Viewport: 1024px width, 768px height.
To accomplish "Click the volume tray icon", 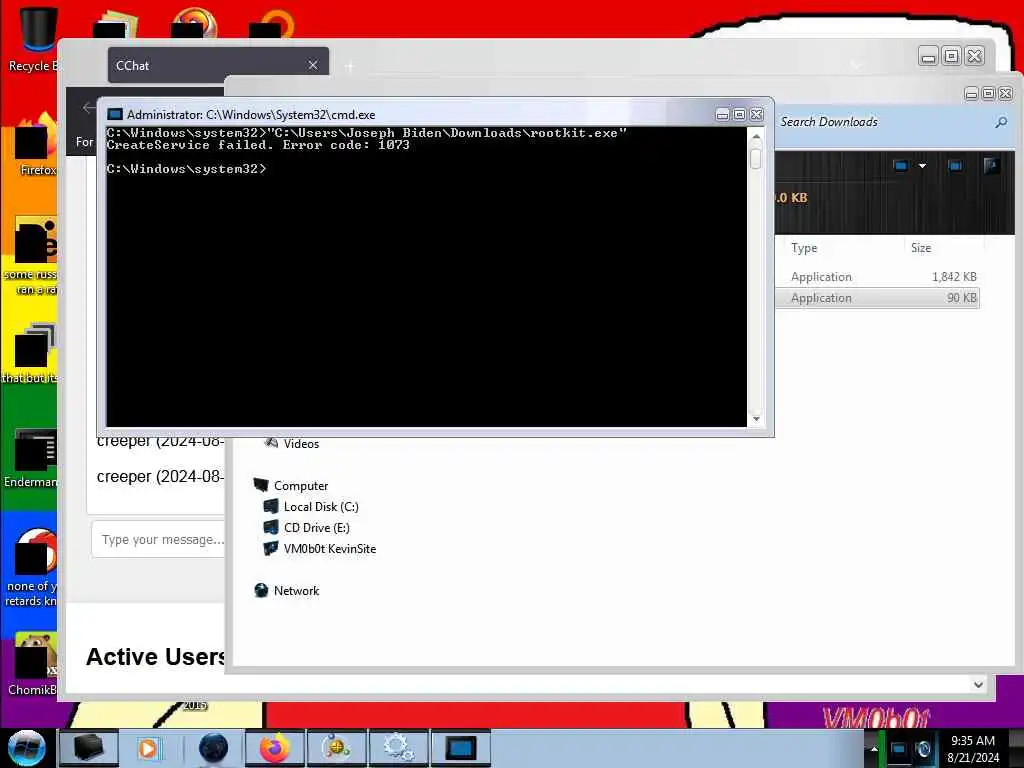I will click(923, 749).
